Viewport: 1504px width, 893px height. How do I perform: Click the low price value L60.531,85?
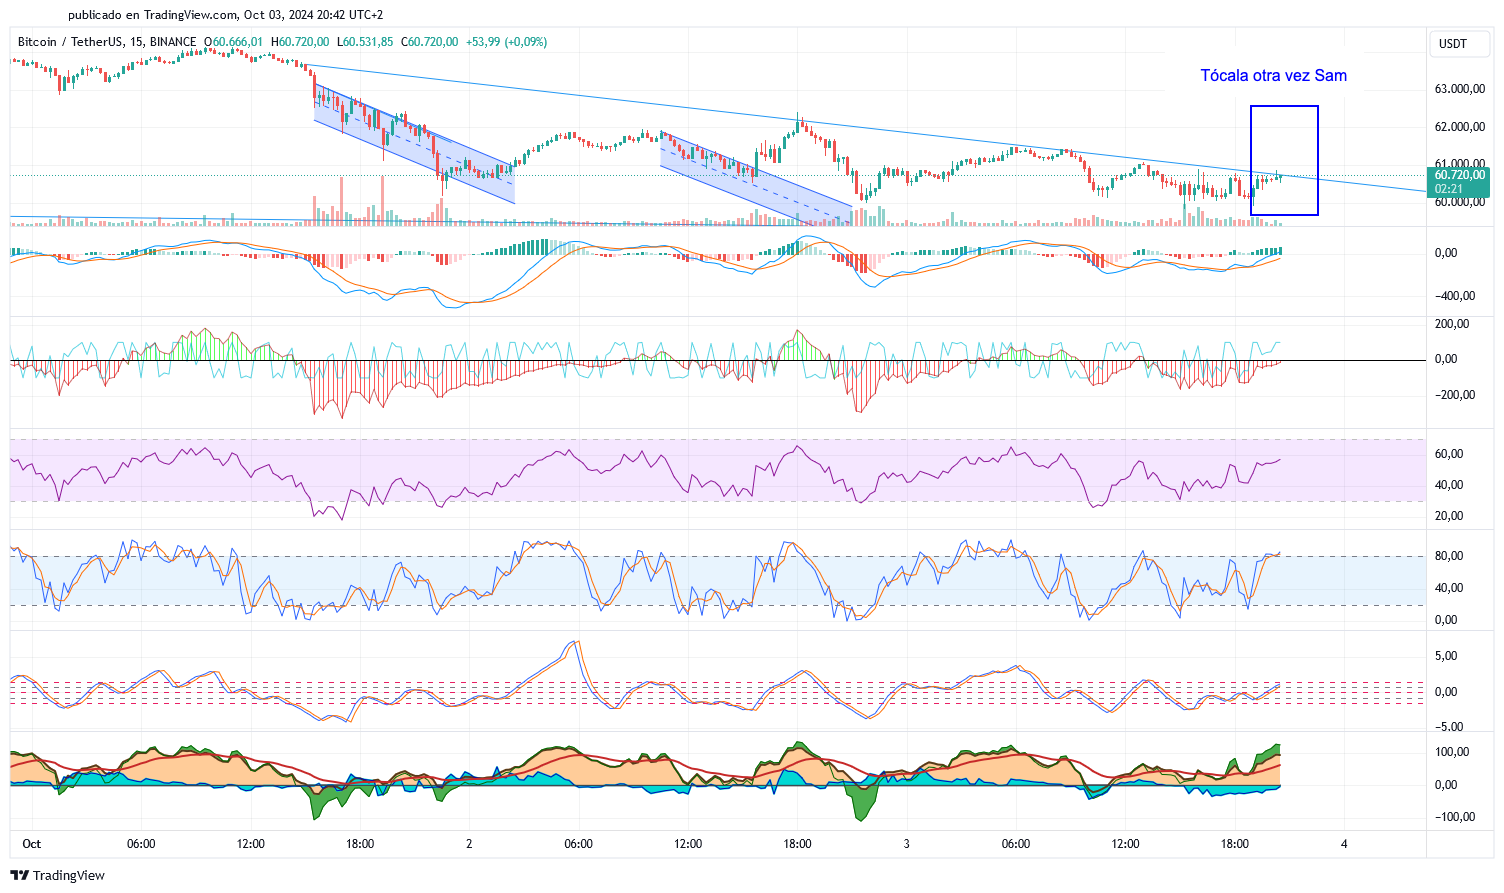(365, 42)
